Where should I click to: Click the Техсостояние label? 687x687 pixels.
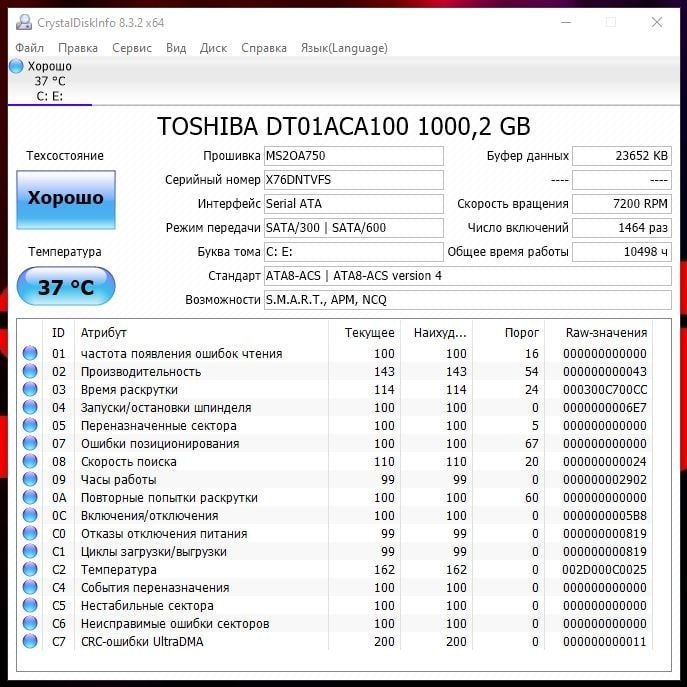point(65,156)
